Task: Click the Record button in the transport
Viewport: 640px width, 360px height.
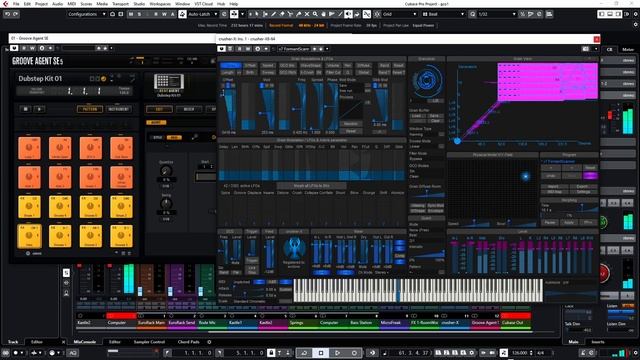Action: 354,353
